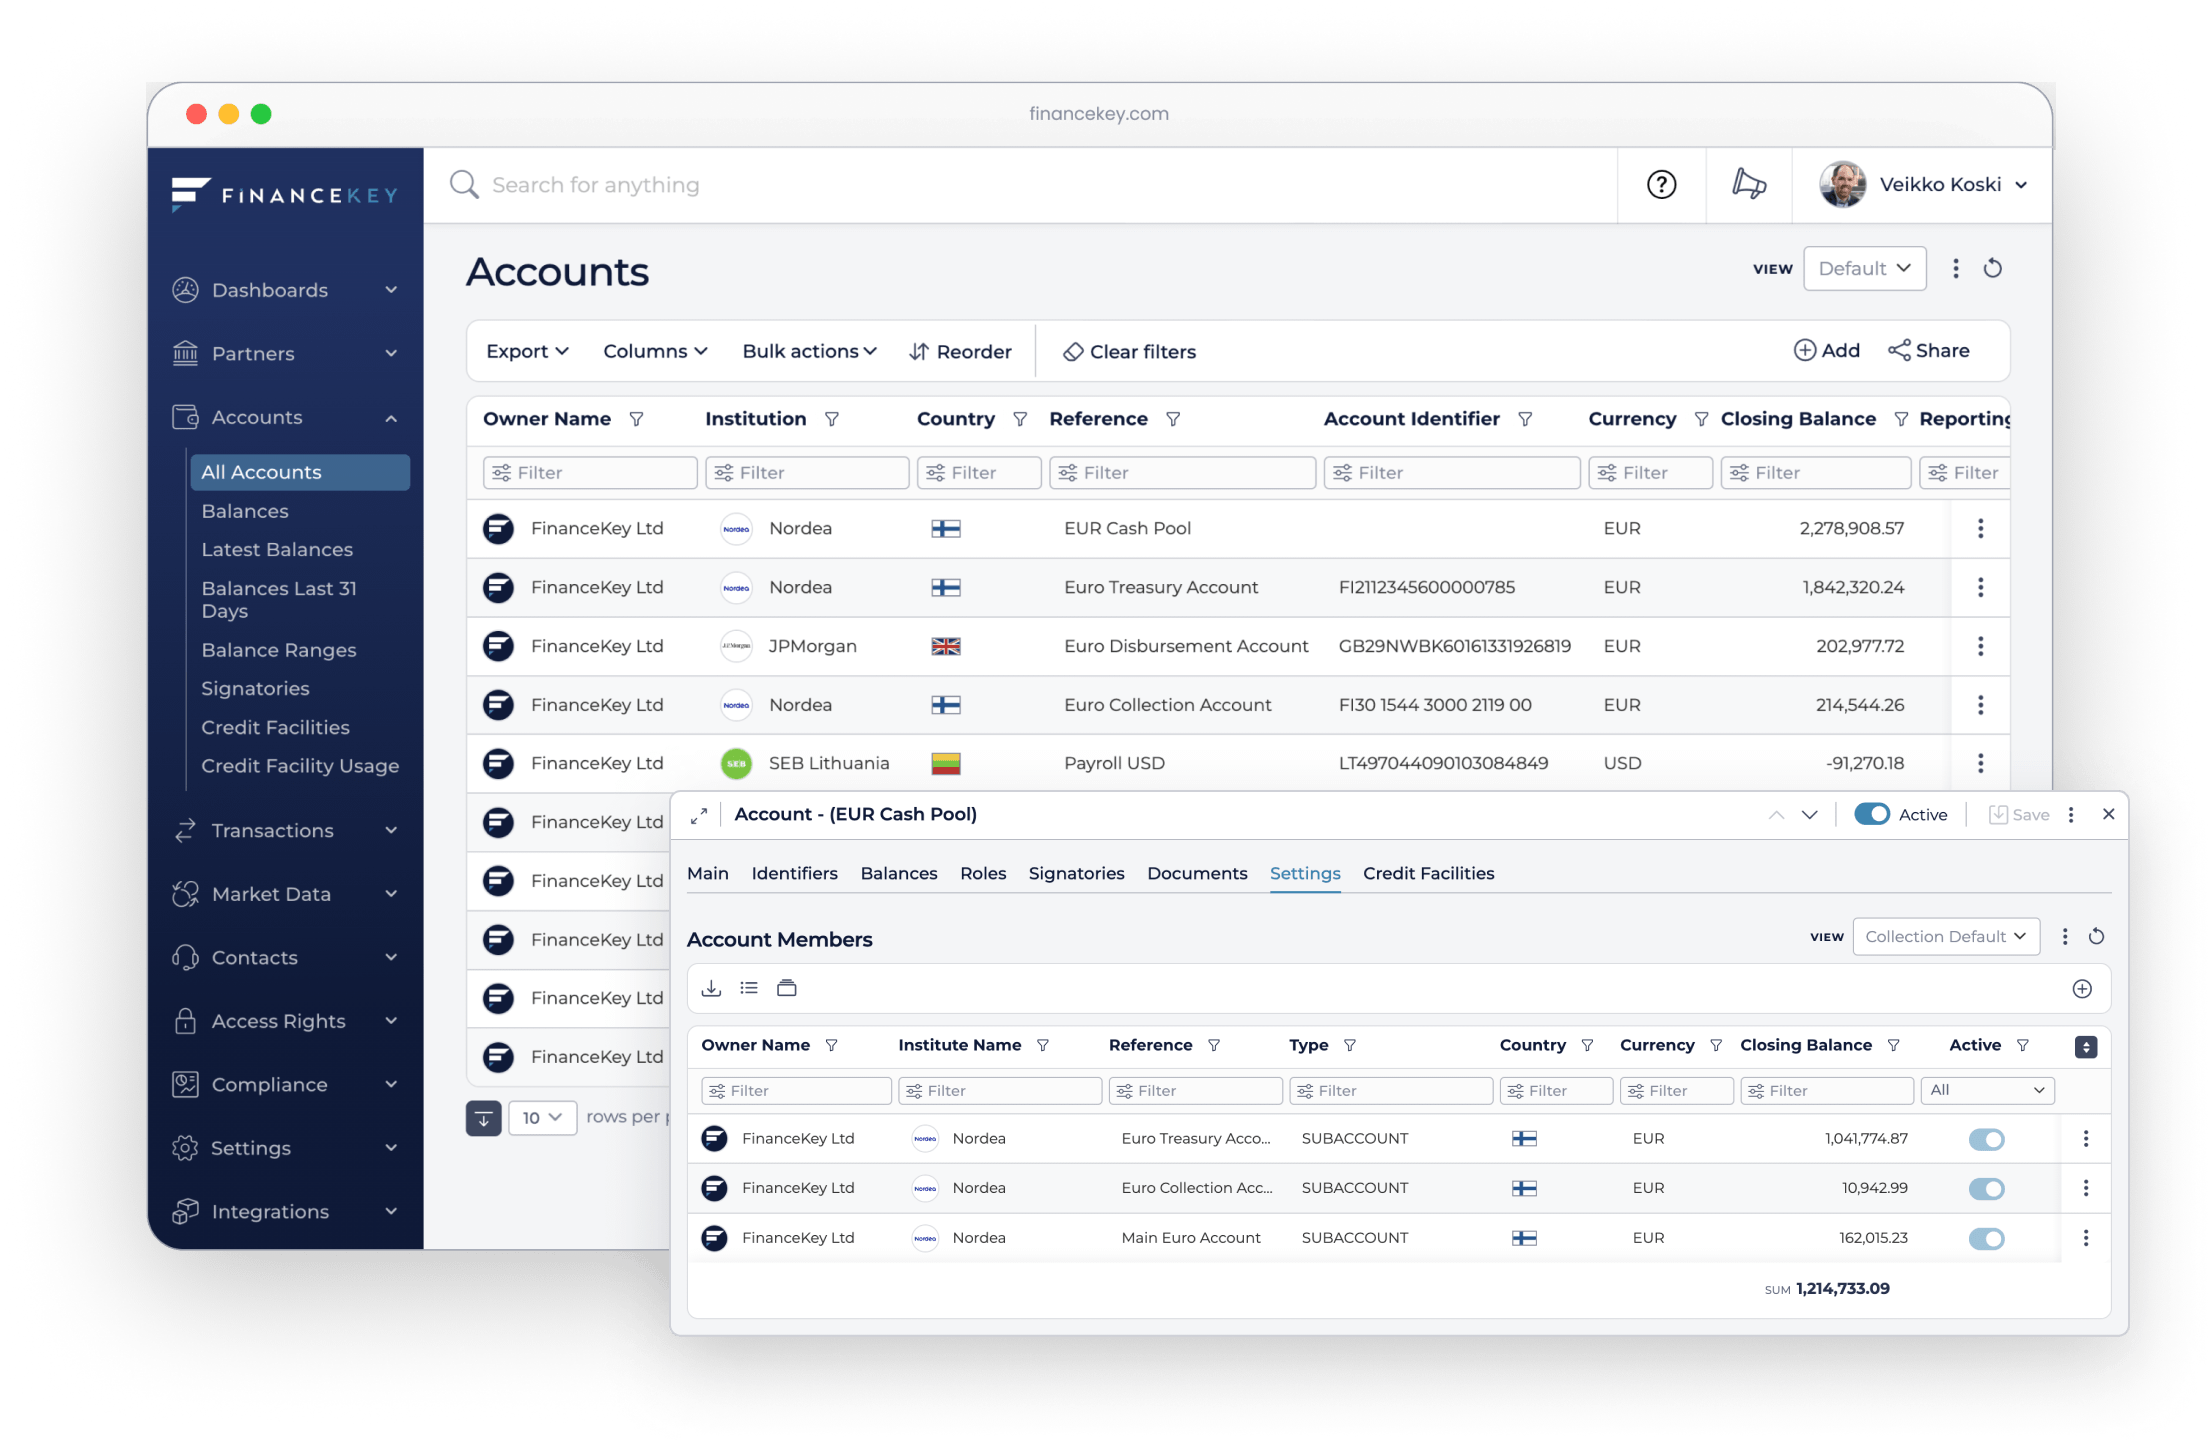
Task: Open the Accounts view three-dot options
Action: tap(1956, 268)
